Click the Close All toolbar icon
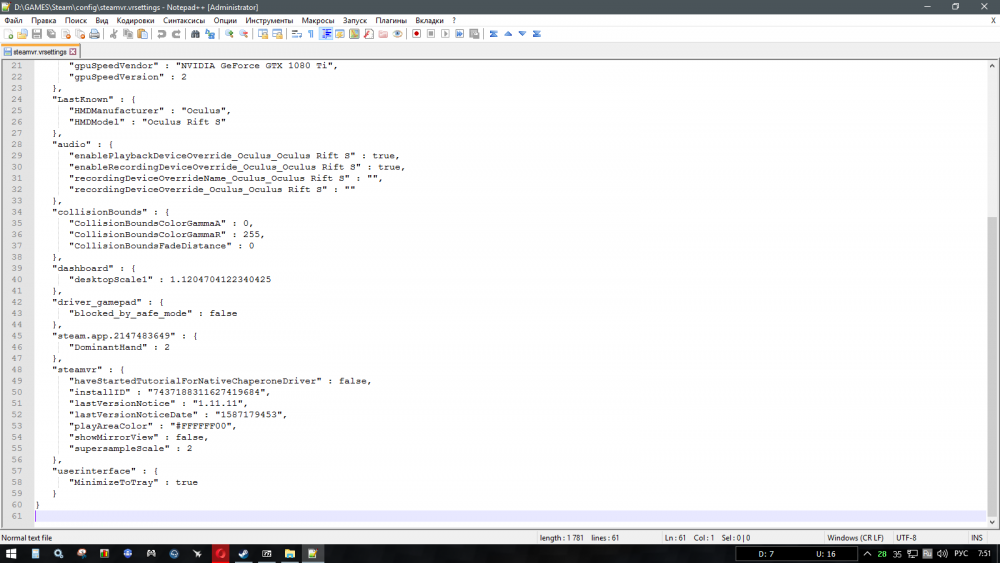 point(80,34)
